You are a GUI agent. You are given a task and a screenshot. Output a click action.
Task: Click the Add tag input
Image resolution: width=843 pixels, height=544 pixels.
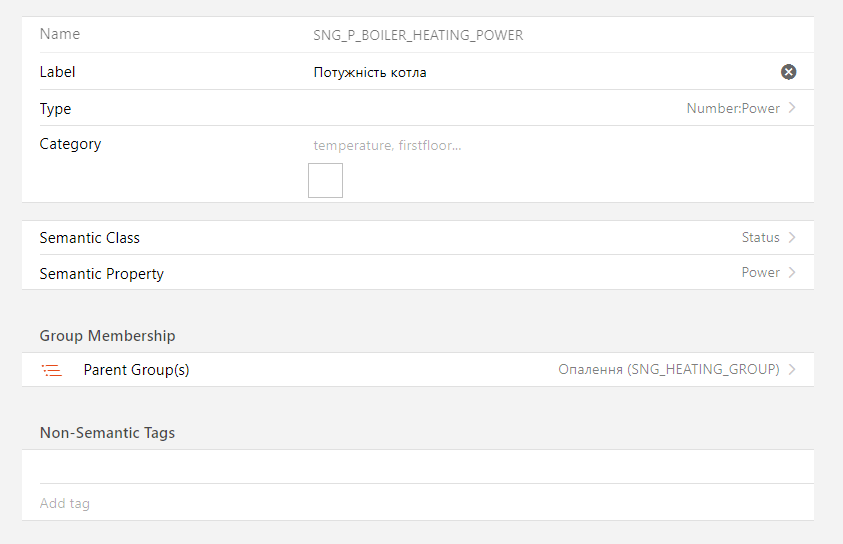[x=400, y=503]
